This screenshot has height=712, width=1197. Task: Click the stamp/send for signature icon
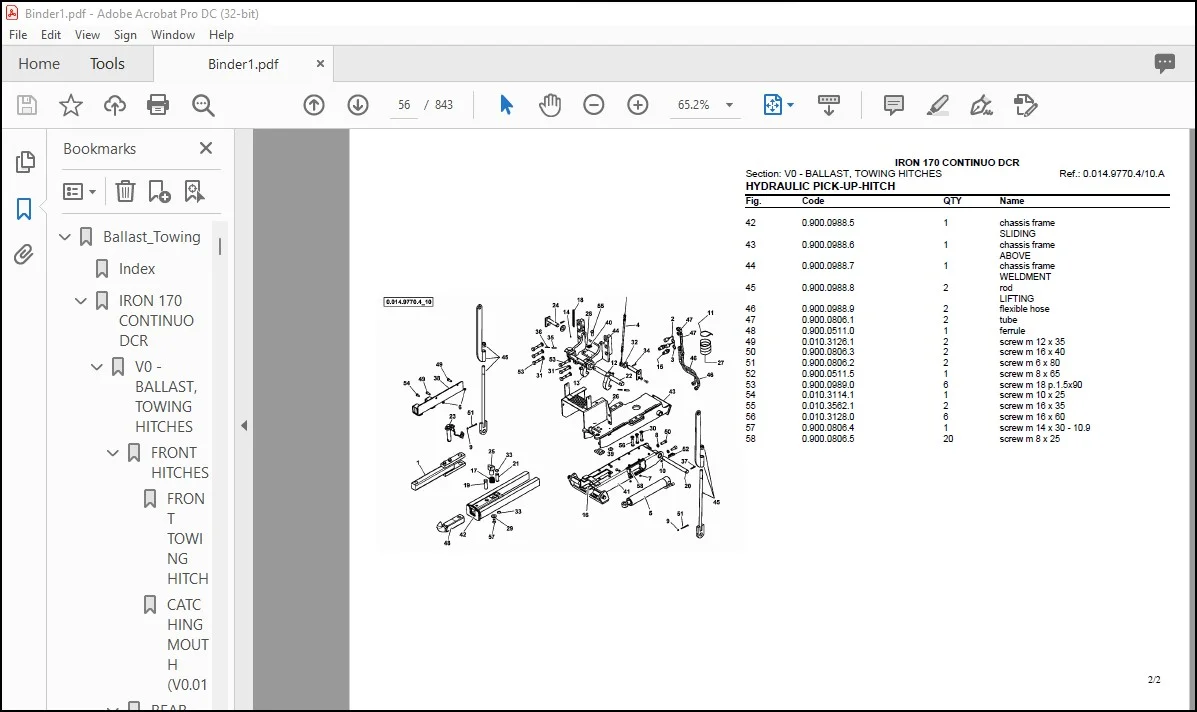1025,105
